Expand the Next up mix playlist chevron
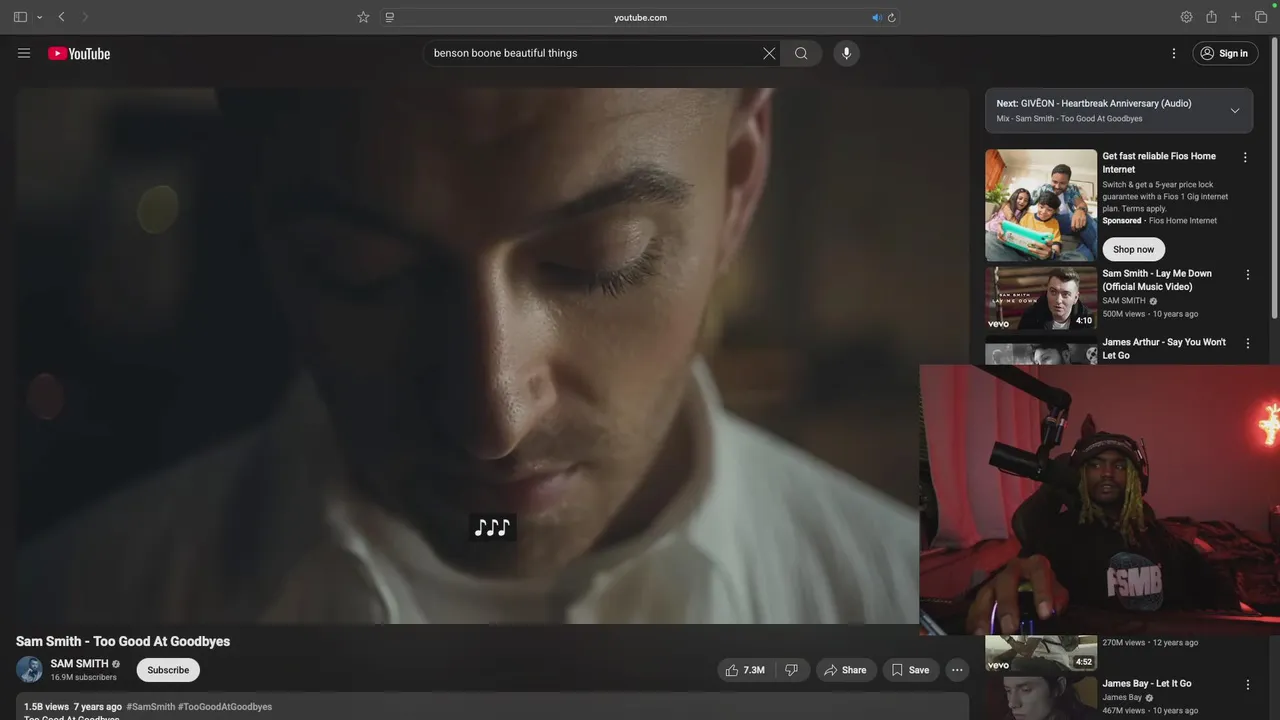Viewport: 1280px width, 720px height. 1235,111
